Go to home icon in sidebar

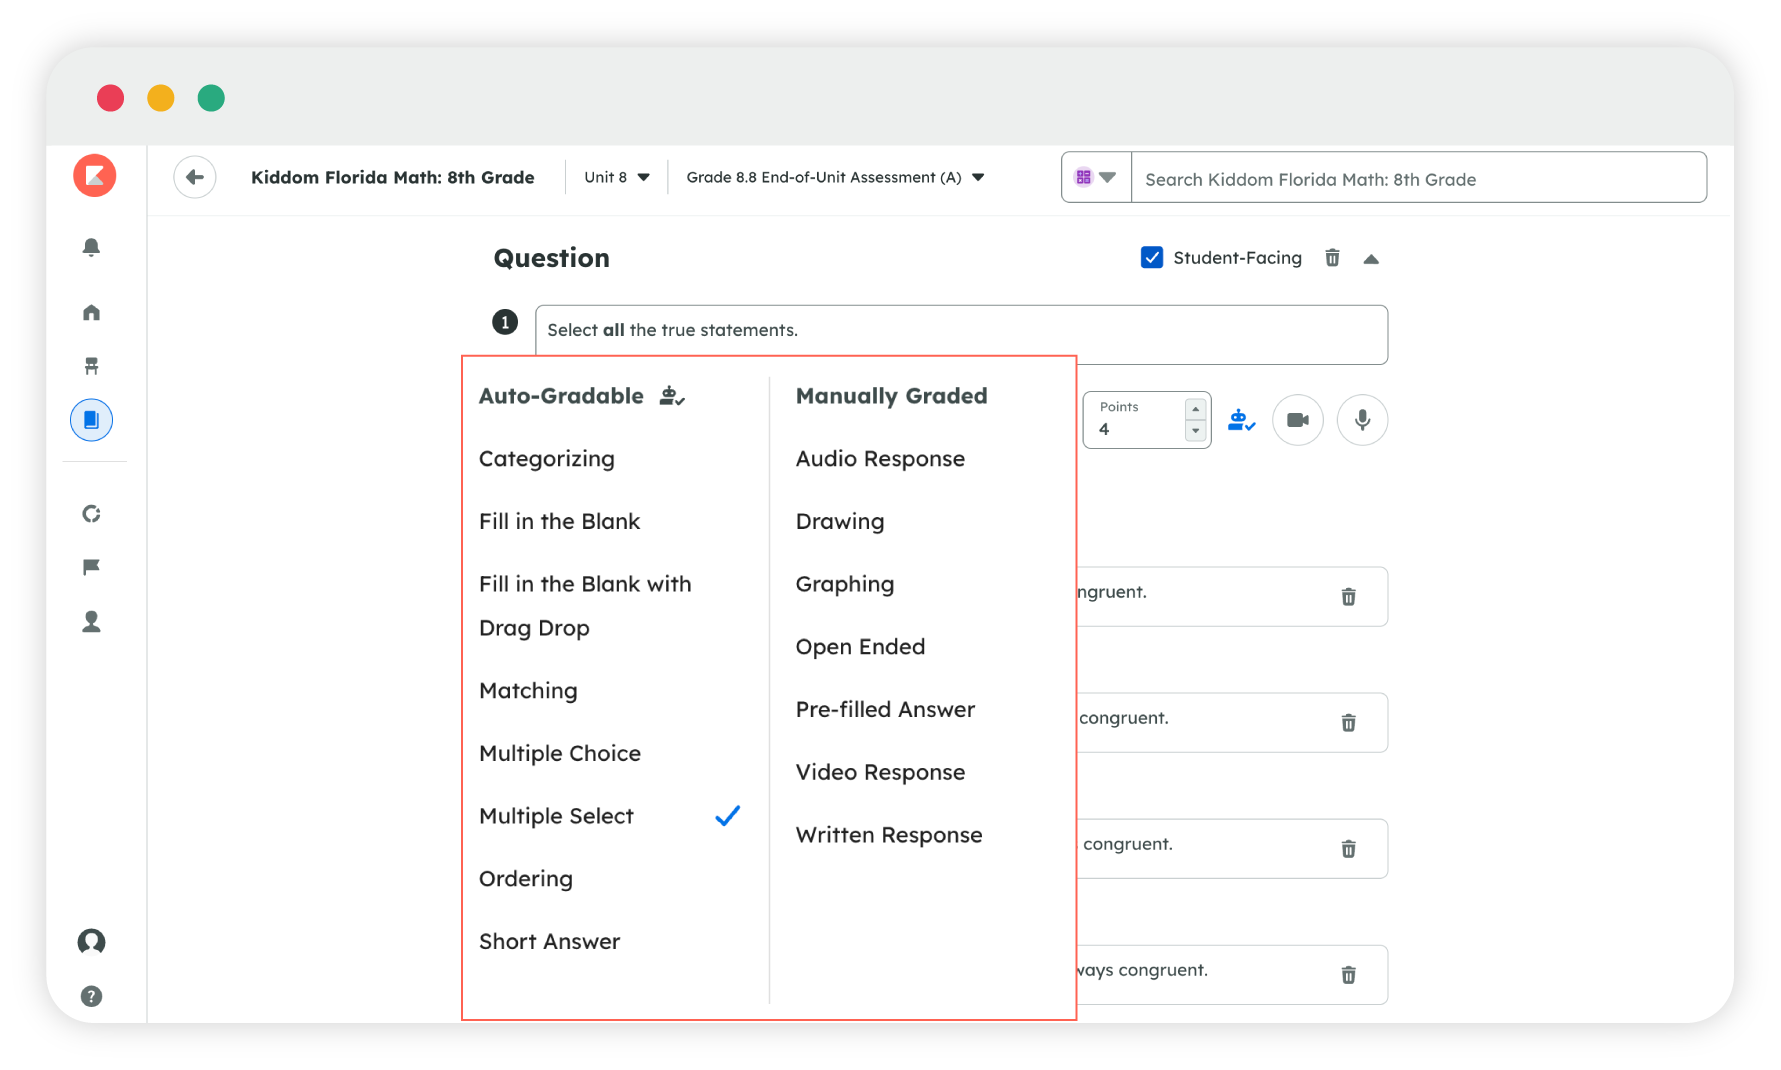click(91, 313)
